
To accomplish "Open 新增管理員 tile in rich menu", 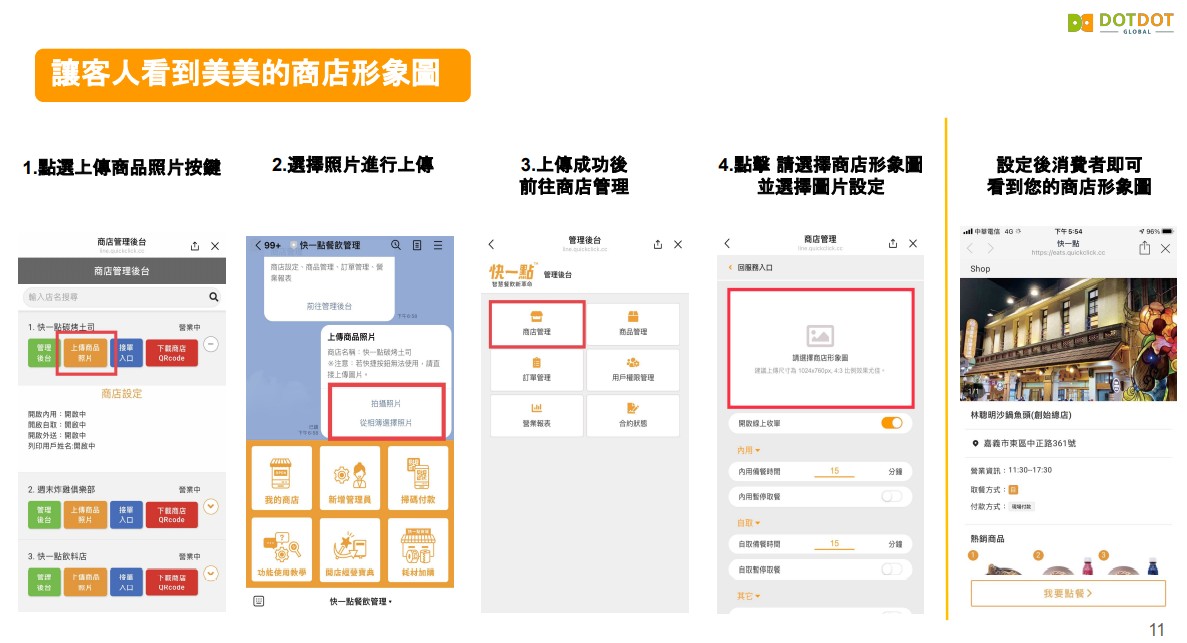I will 350,479.
